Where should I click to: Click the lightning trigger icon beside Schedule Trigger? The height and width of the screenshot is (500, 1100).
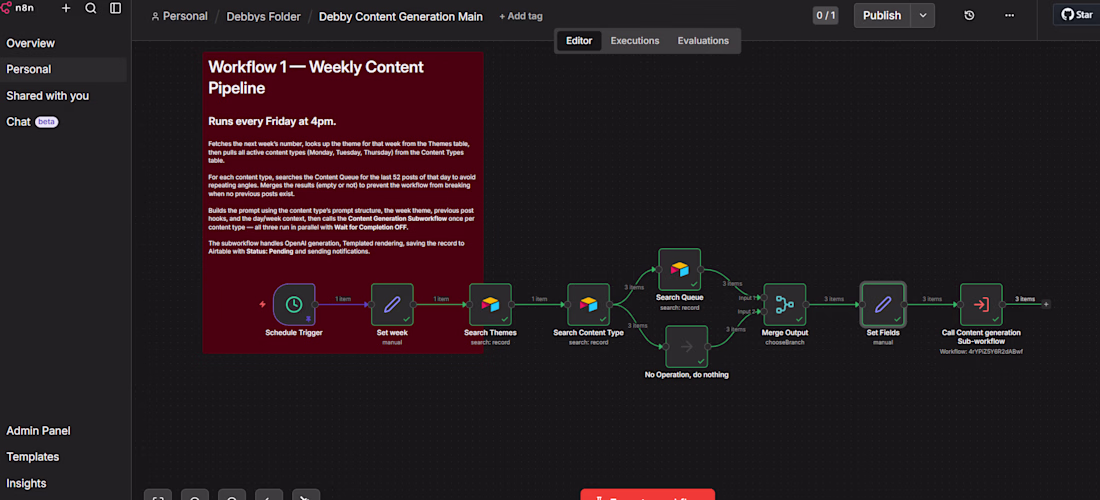(x=262, y=304)
